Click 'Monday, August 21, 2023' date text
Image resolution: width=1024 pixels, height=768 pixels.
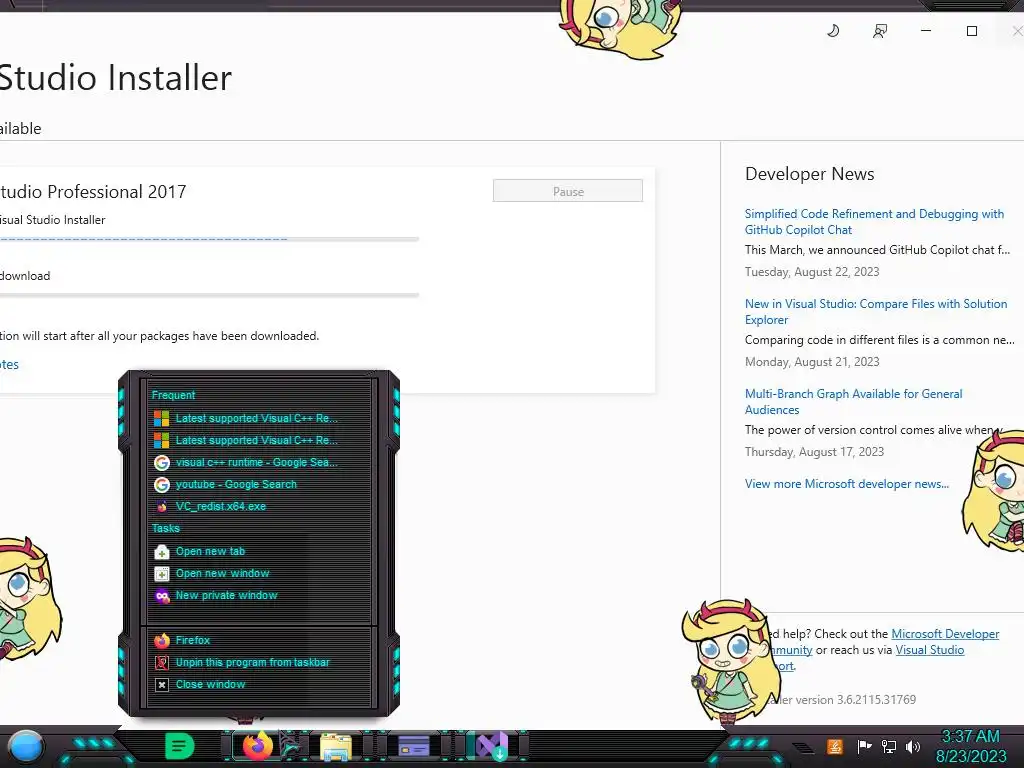tap(812, 362)
